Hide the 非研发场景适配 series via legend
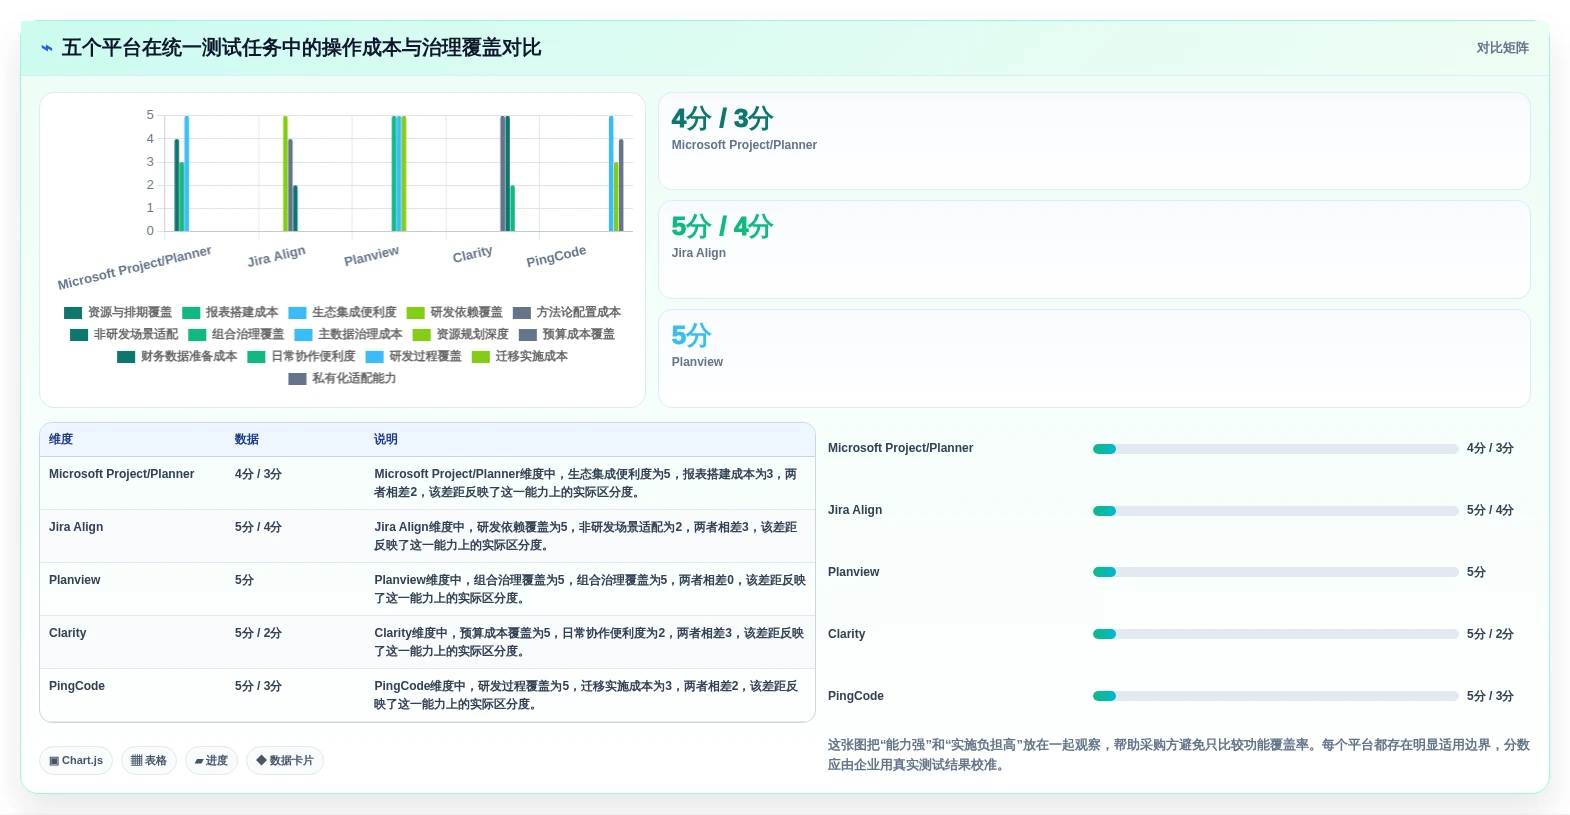The image size is (1570, 815). (124, 335)
